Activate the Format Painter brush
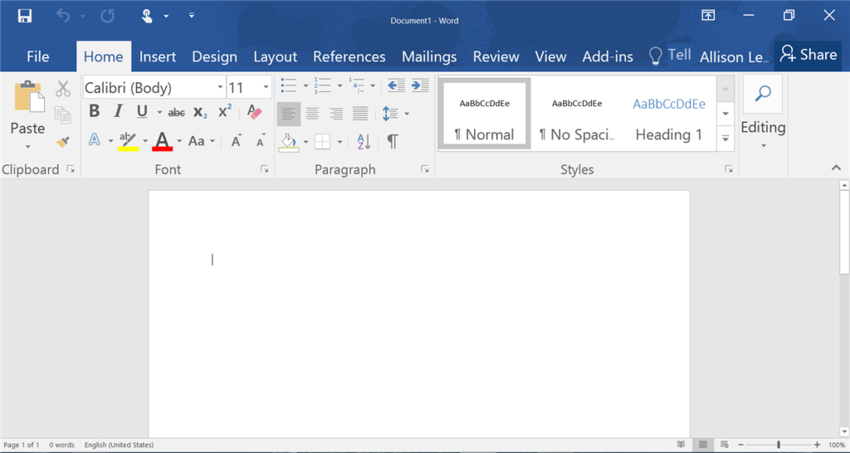The height and width of the screenshot is (453, 850). pyautogui.click(x=63, y=142)
